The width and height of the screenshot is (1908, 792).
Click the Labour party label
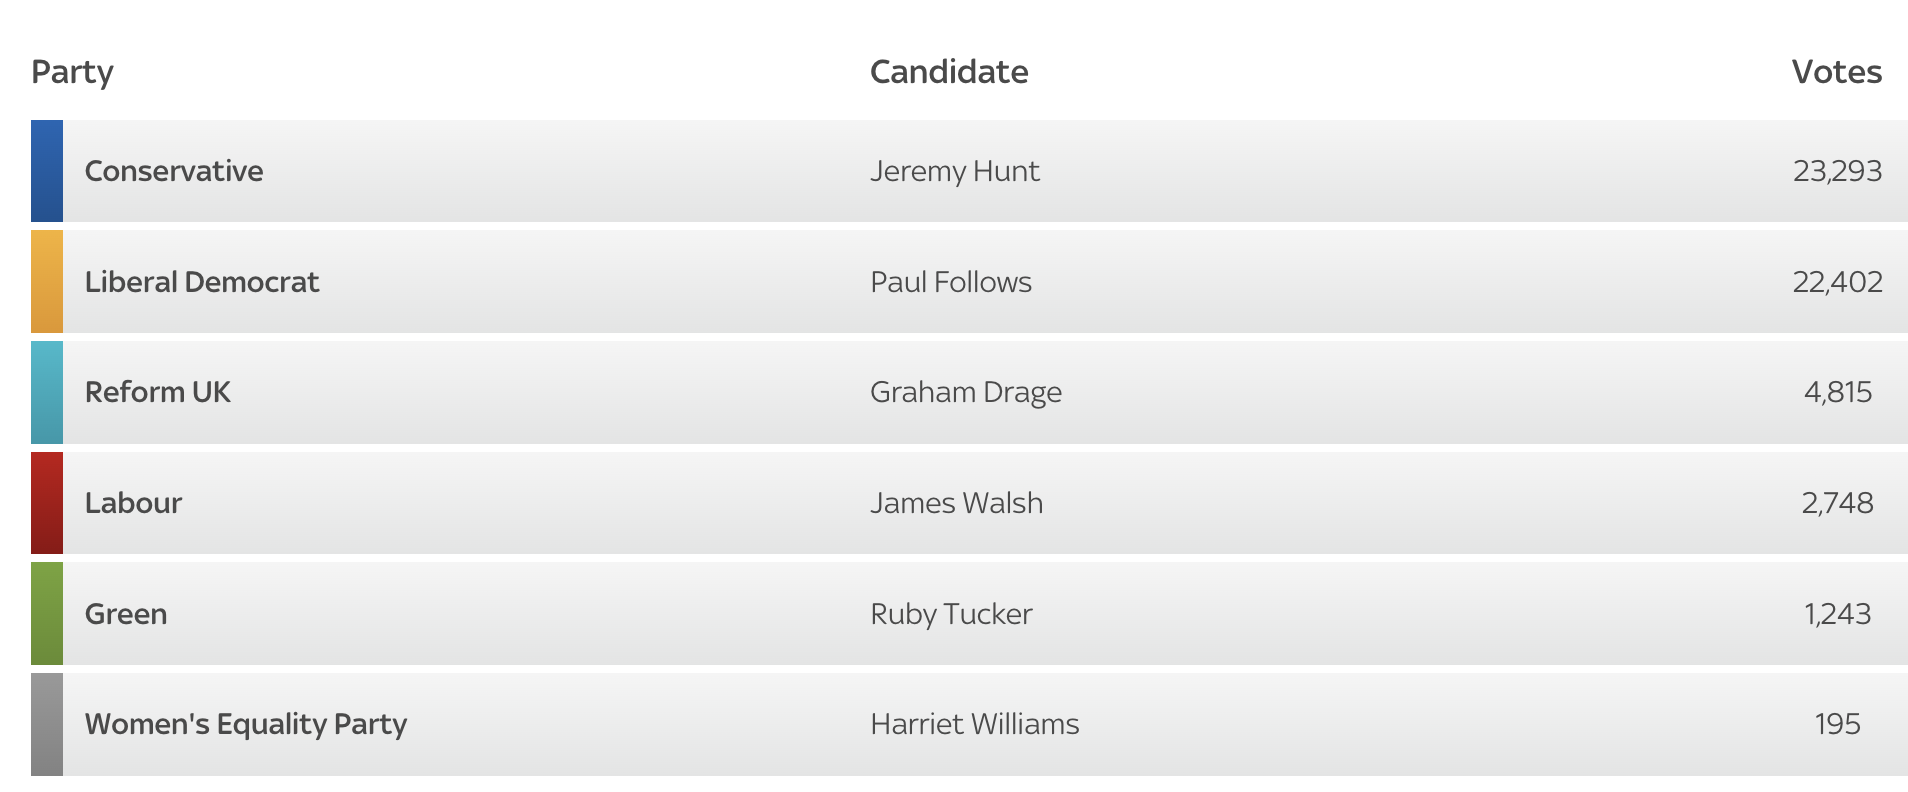click(x=133, y=503)
